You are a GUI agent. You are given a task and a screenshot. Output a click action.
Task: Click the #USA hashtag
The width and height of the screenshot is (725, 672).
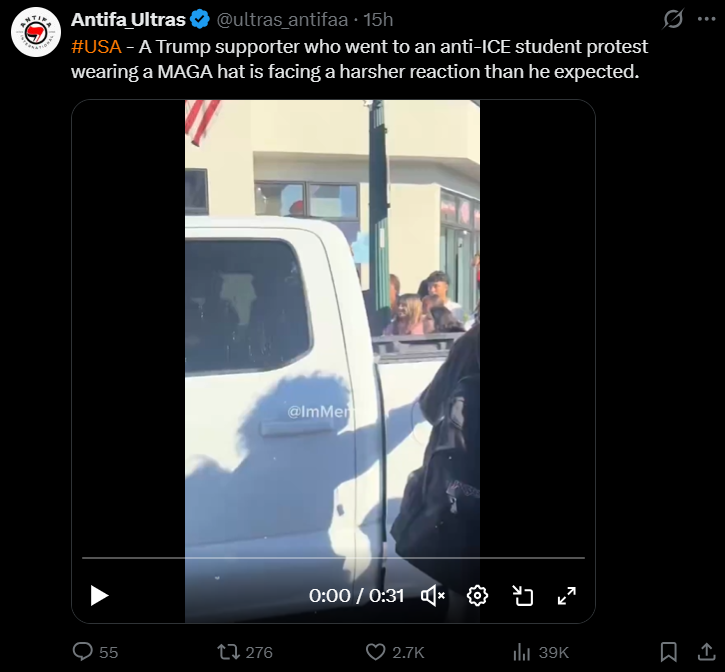click(x=96, y=47)
